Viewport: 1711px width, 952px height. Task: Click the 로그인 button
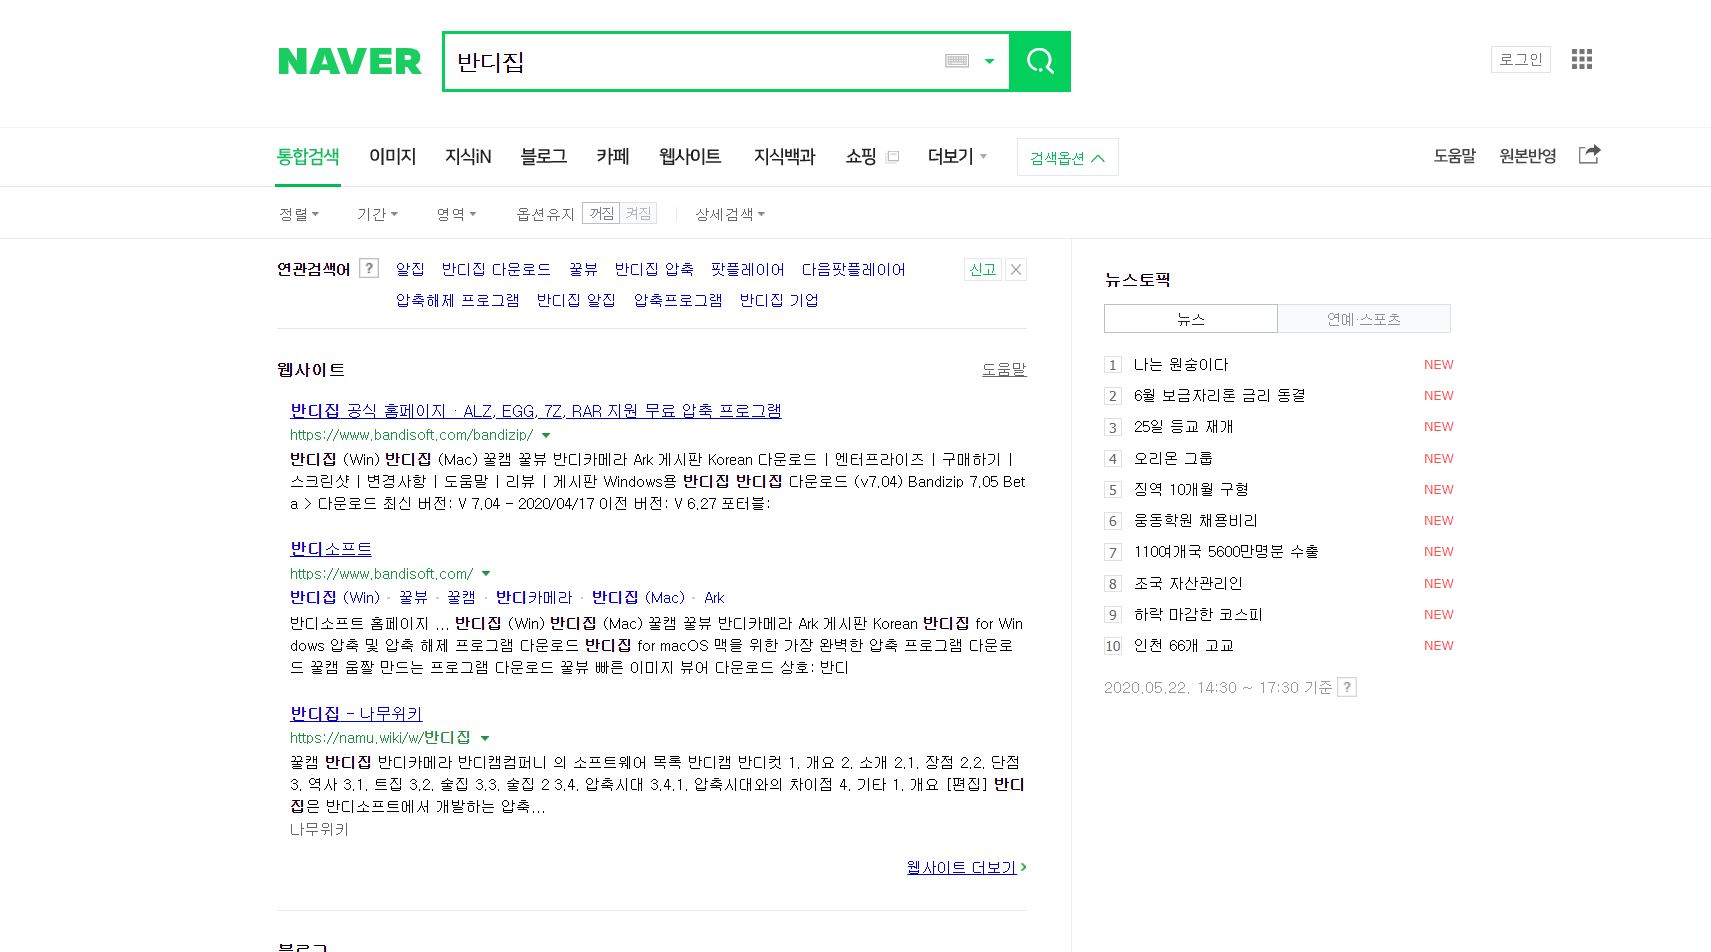point(1520,59)
